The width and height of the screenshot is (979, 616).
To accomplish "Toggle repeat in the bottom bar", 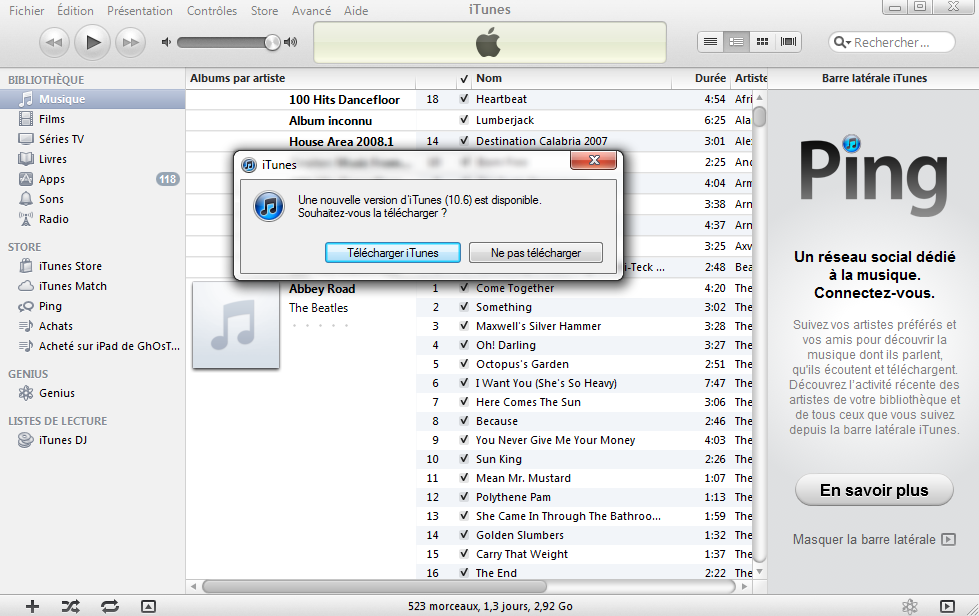I will (x=110, y=606).
